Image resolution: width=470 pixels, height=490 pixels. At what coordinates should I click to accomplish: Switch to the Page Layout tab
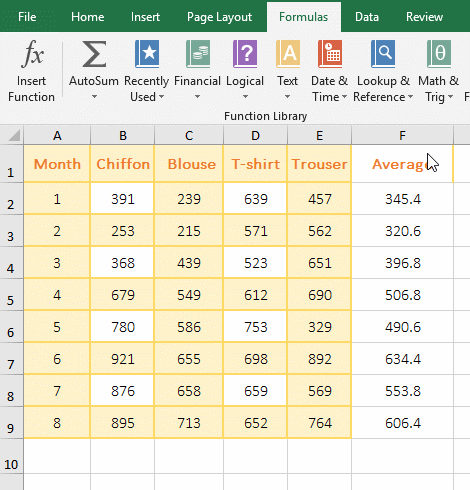(x=219, y=17)
